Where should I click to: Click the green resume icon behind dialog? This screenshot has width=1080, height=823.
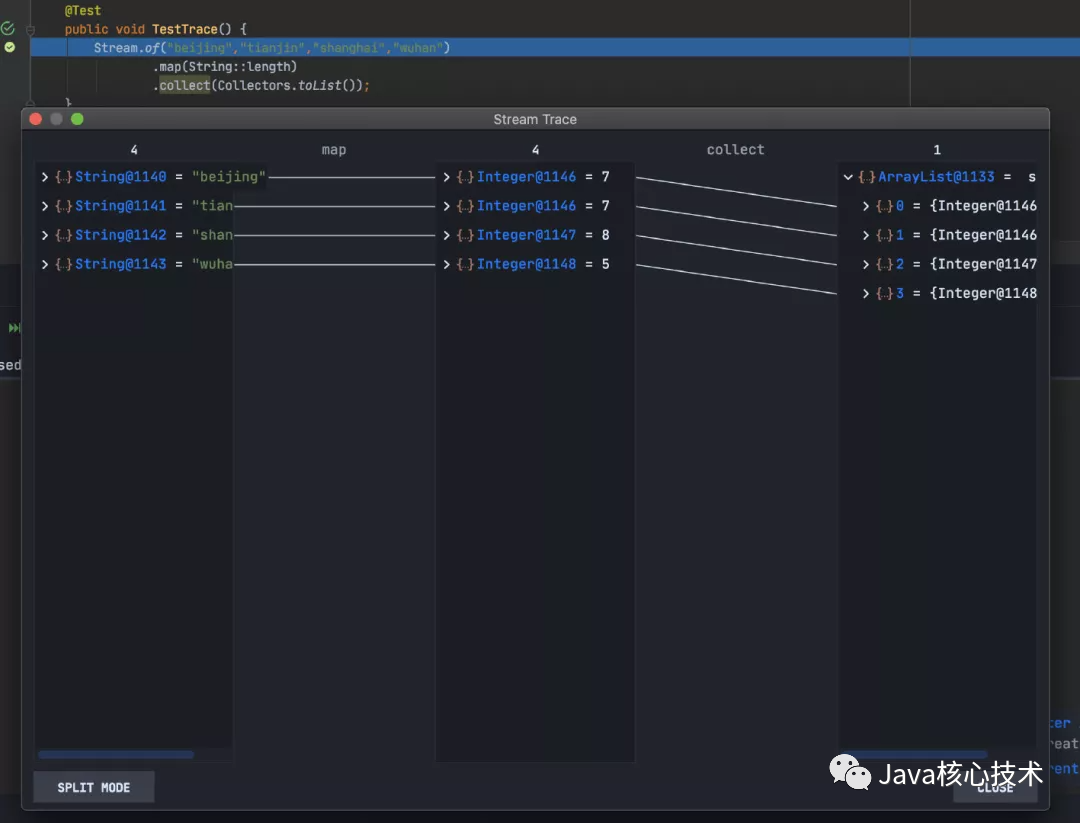click(x=14, y=328)
